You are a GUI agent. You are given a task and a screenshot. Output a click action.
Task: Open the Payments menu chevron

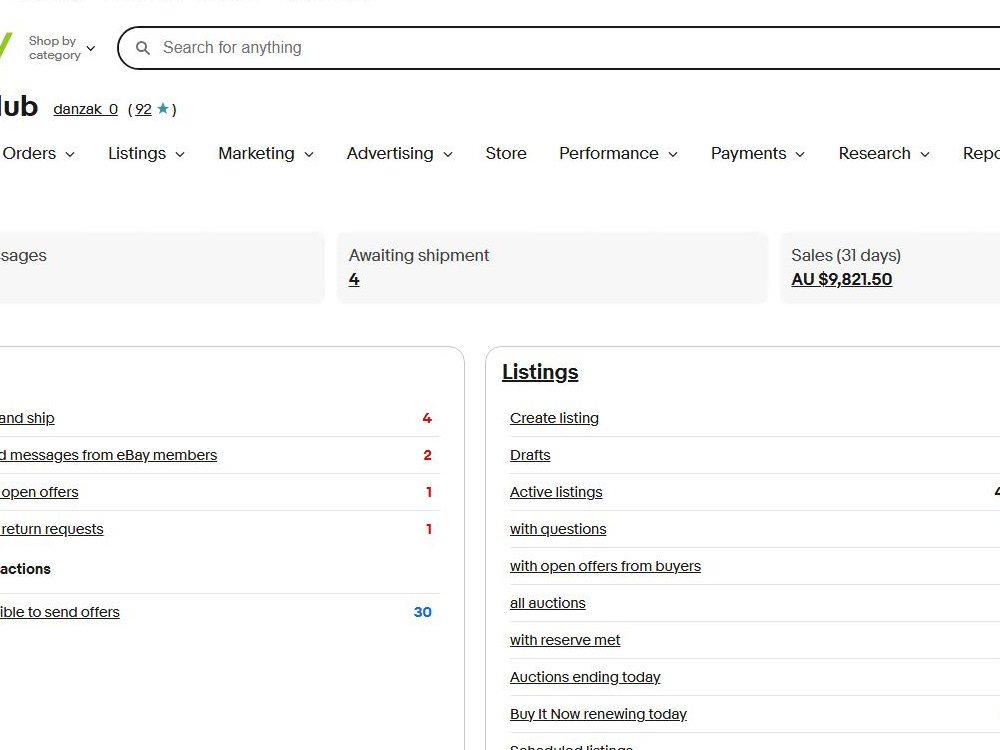pyautogui.click(x=800, y=154)
